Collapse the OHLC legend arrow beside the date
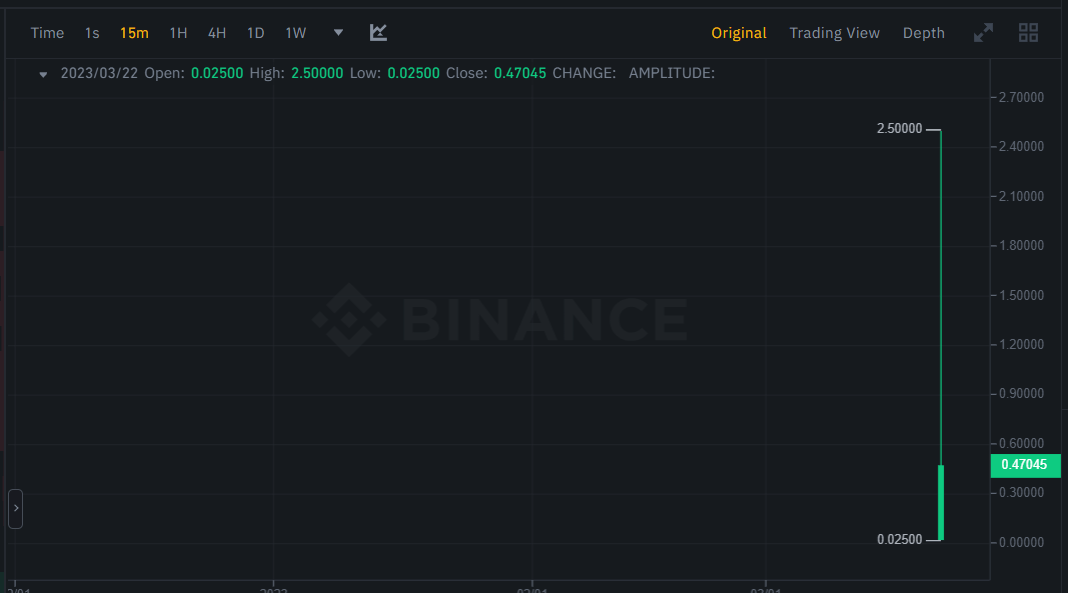Screen dimensions: 1068x593 click(43, 74)
